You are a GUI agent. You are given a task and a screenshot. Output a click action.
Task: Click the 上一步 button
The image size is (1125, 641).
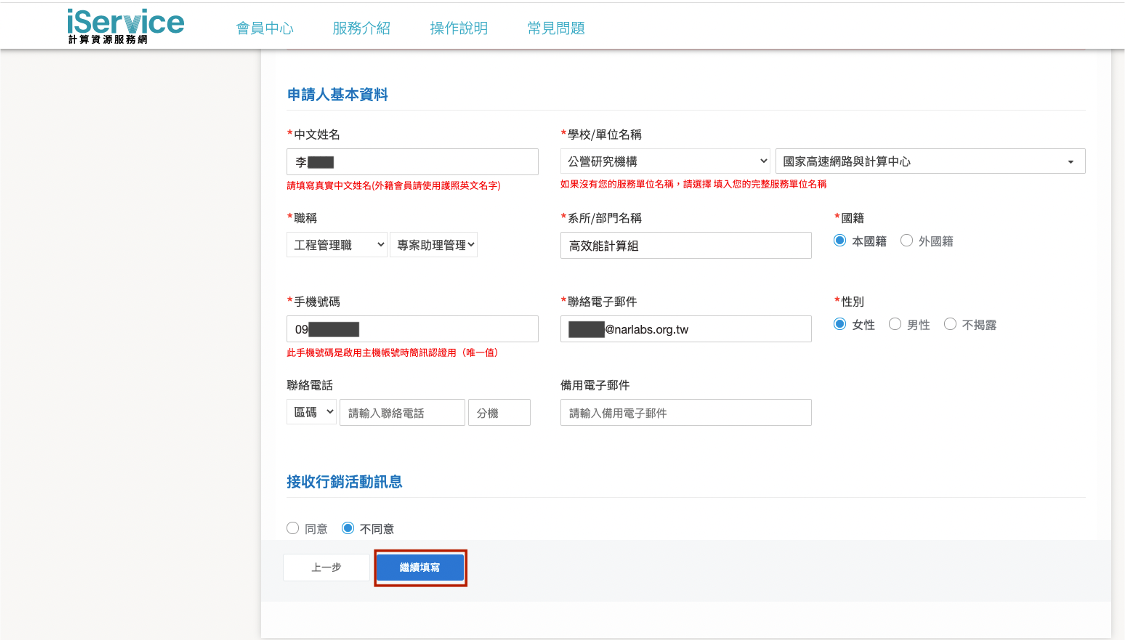(326, 568)
